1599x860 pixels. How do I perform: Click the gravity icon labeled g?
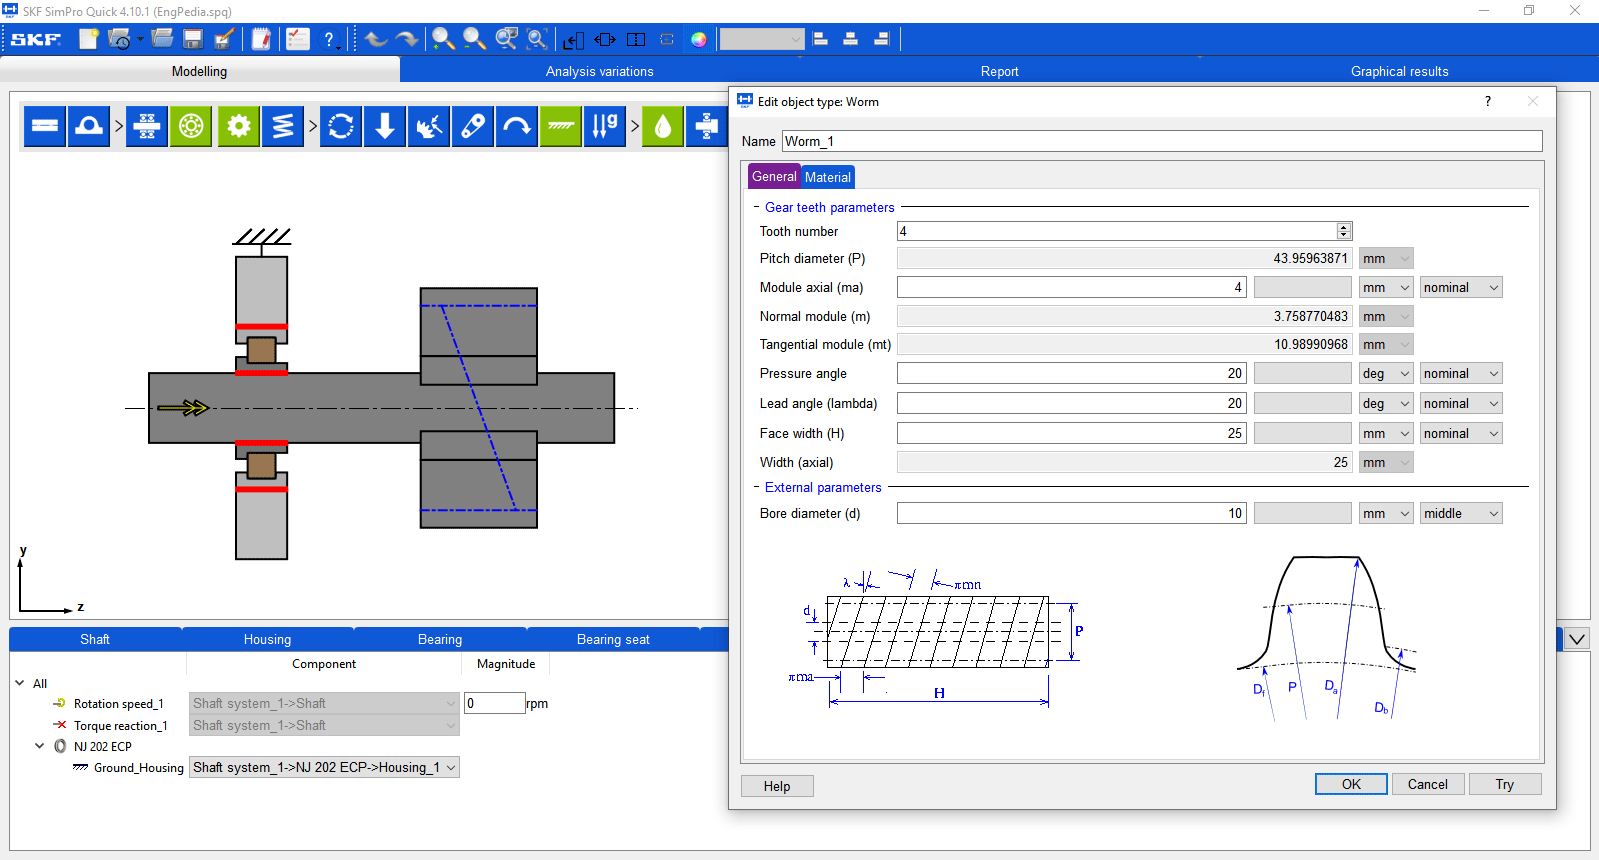coord(605,126)
